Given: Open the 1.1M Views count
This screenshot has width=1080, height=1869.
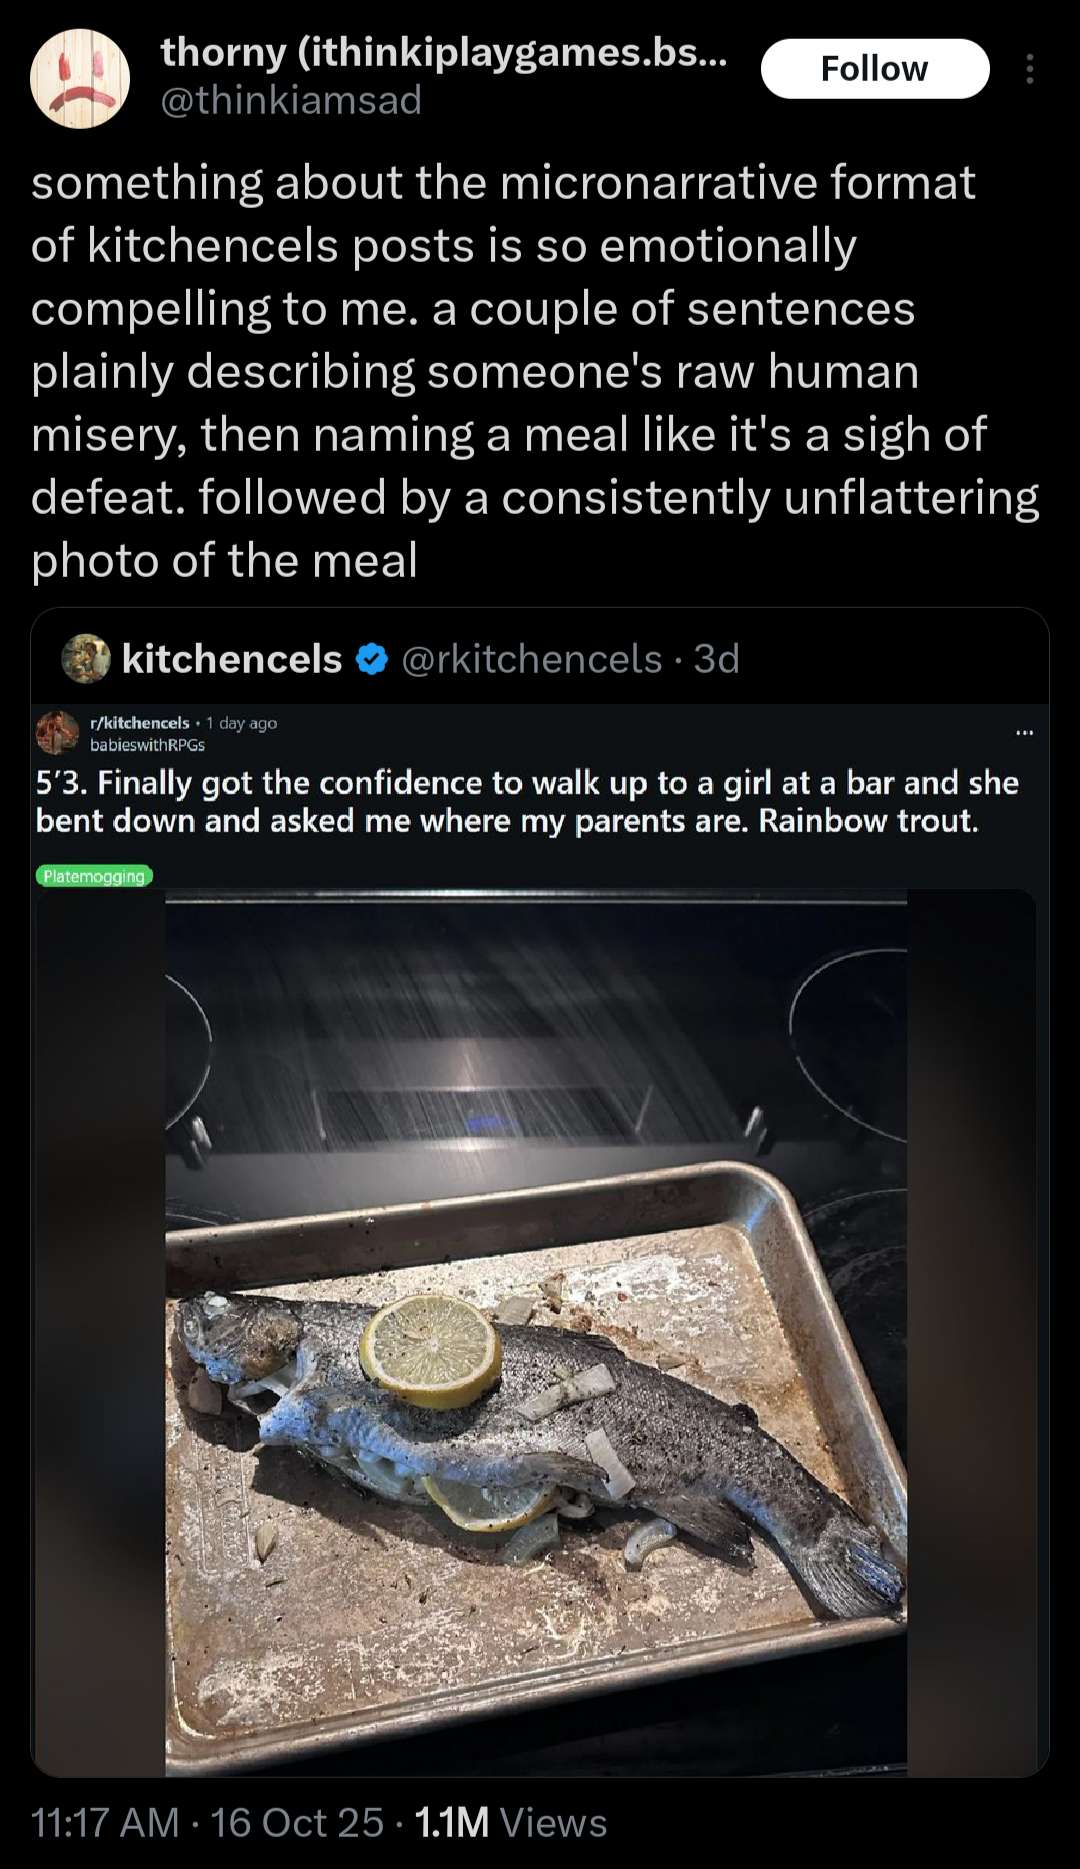Looking at the screenshot, I should point(510,1822).
